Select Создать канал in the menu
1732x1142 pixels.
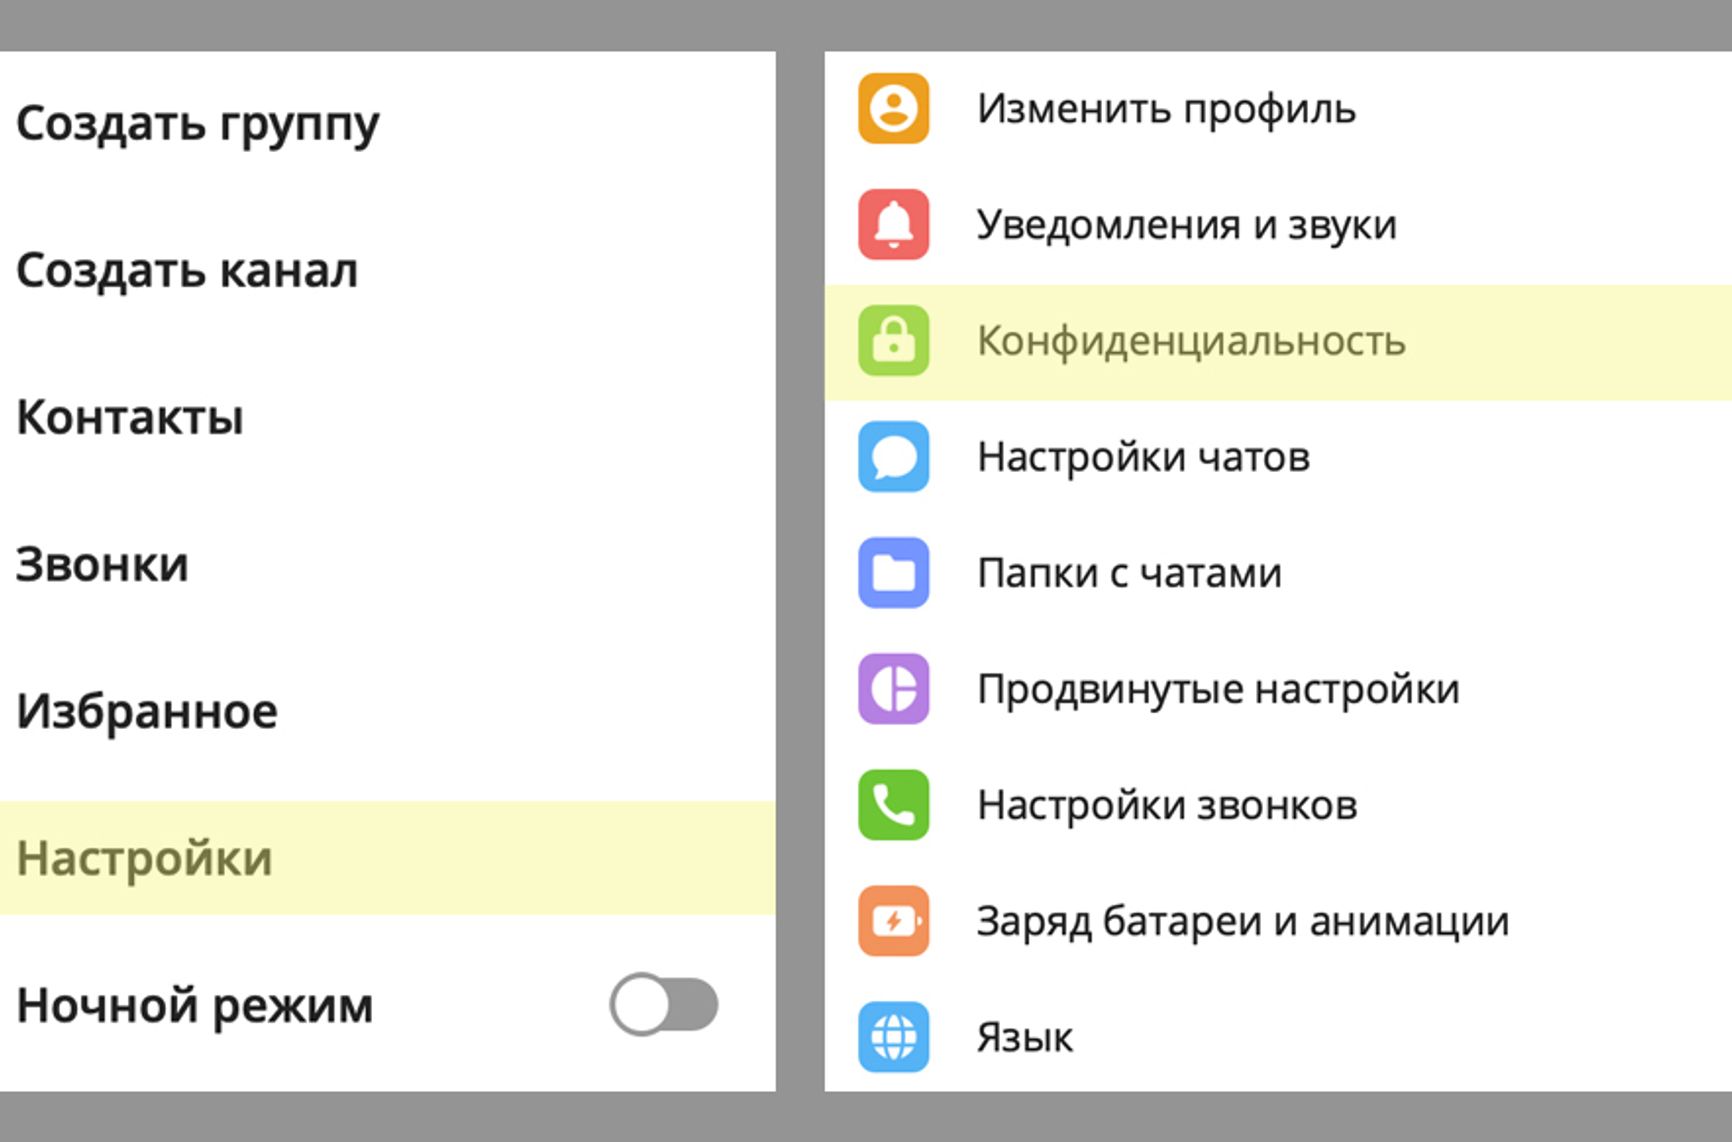tap(187, 271)
